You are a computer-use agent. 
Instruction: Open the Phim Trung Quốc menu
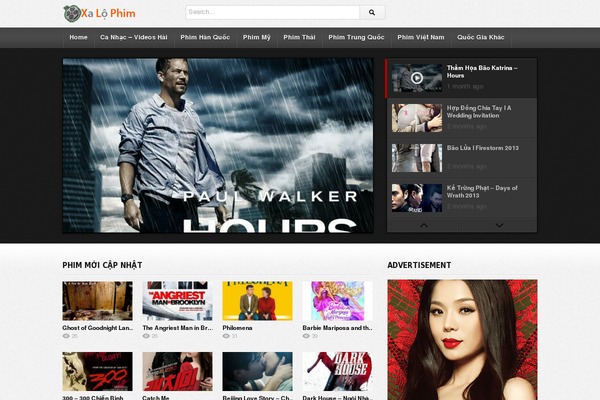pyautogui.click(x=356, y=38)
